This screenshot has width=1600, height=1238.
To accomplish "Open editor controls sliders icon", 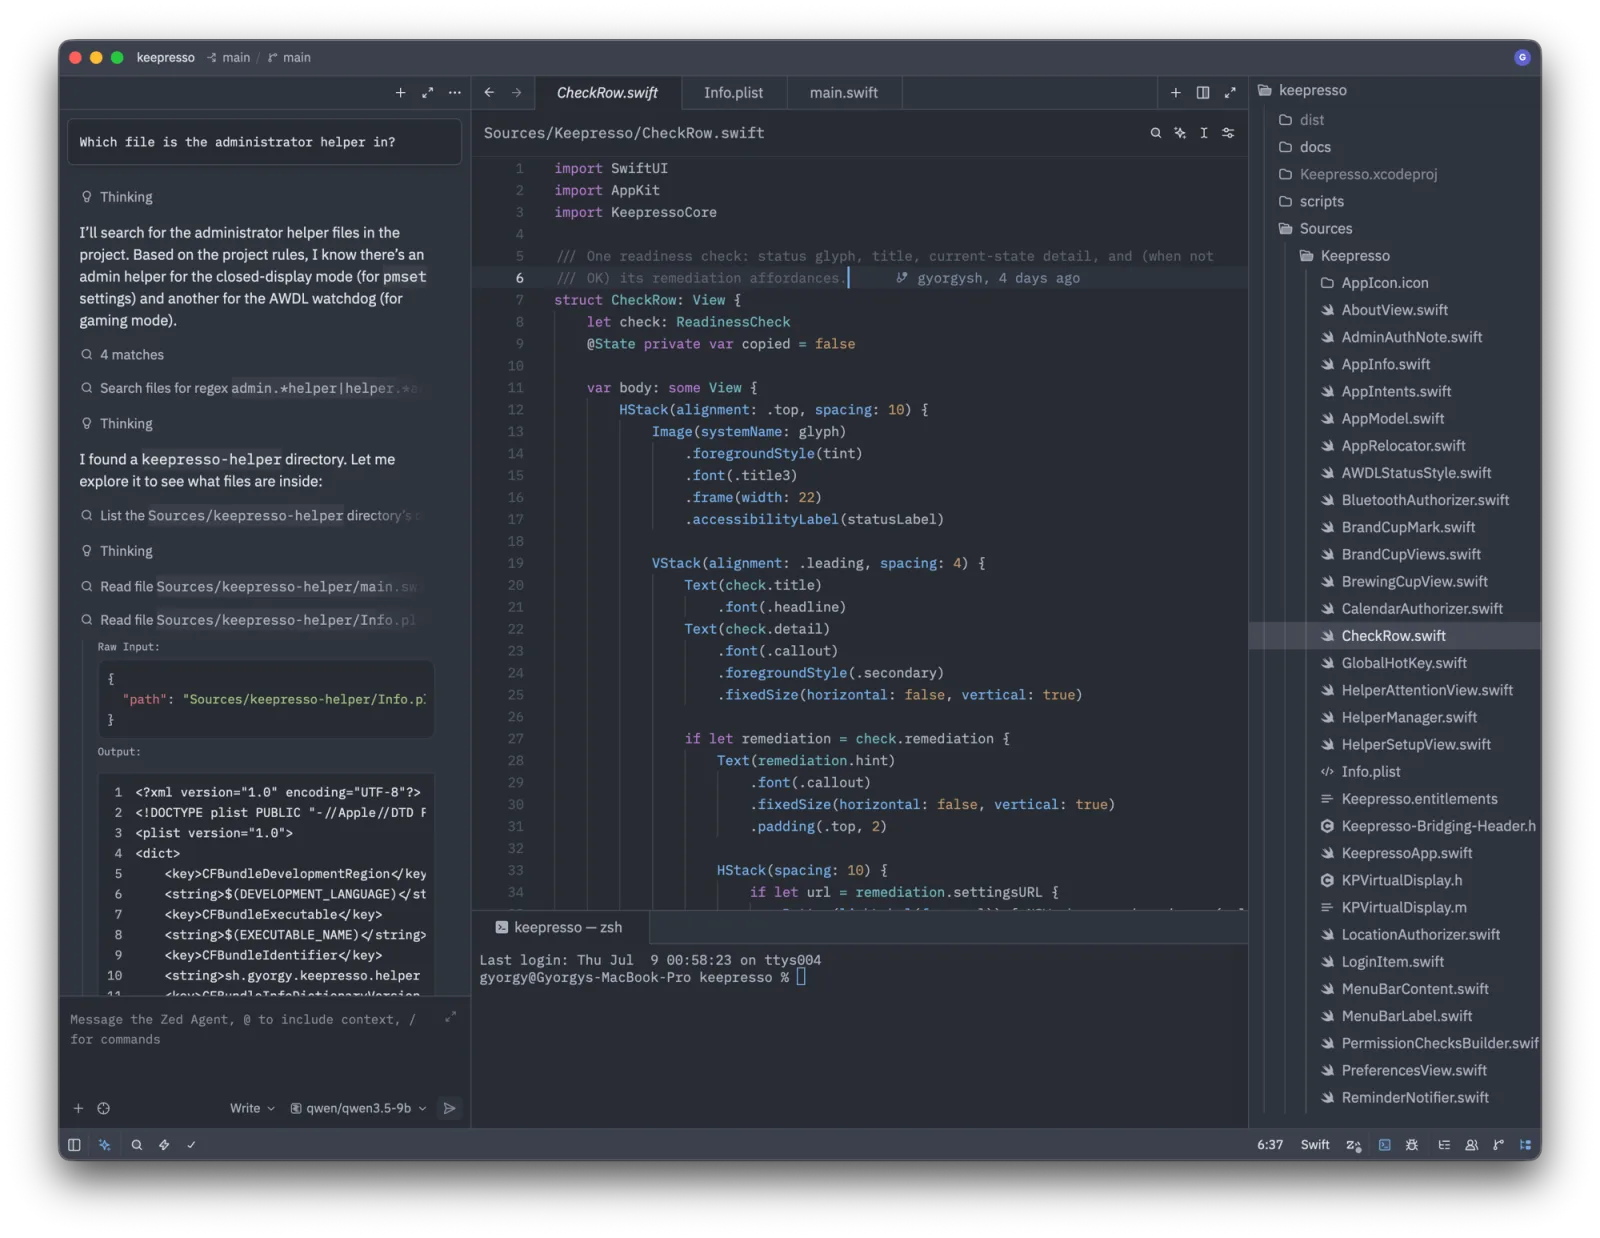I will click(x=1228, y=133).
